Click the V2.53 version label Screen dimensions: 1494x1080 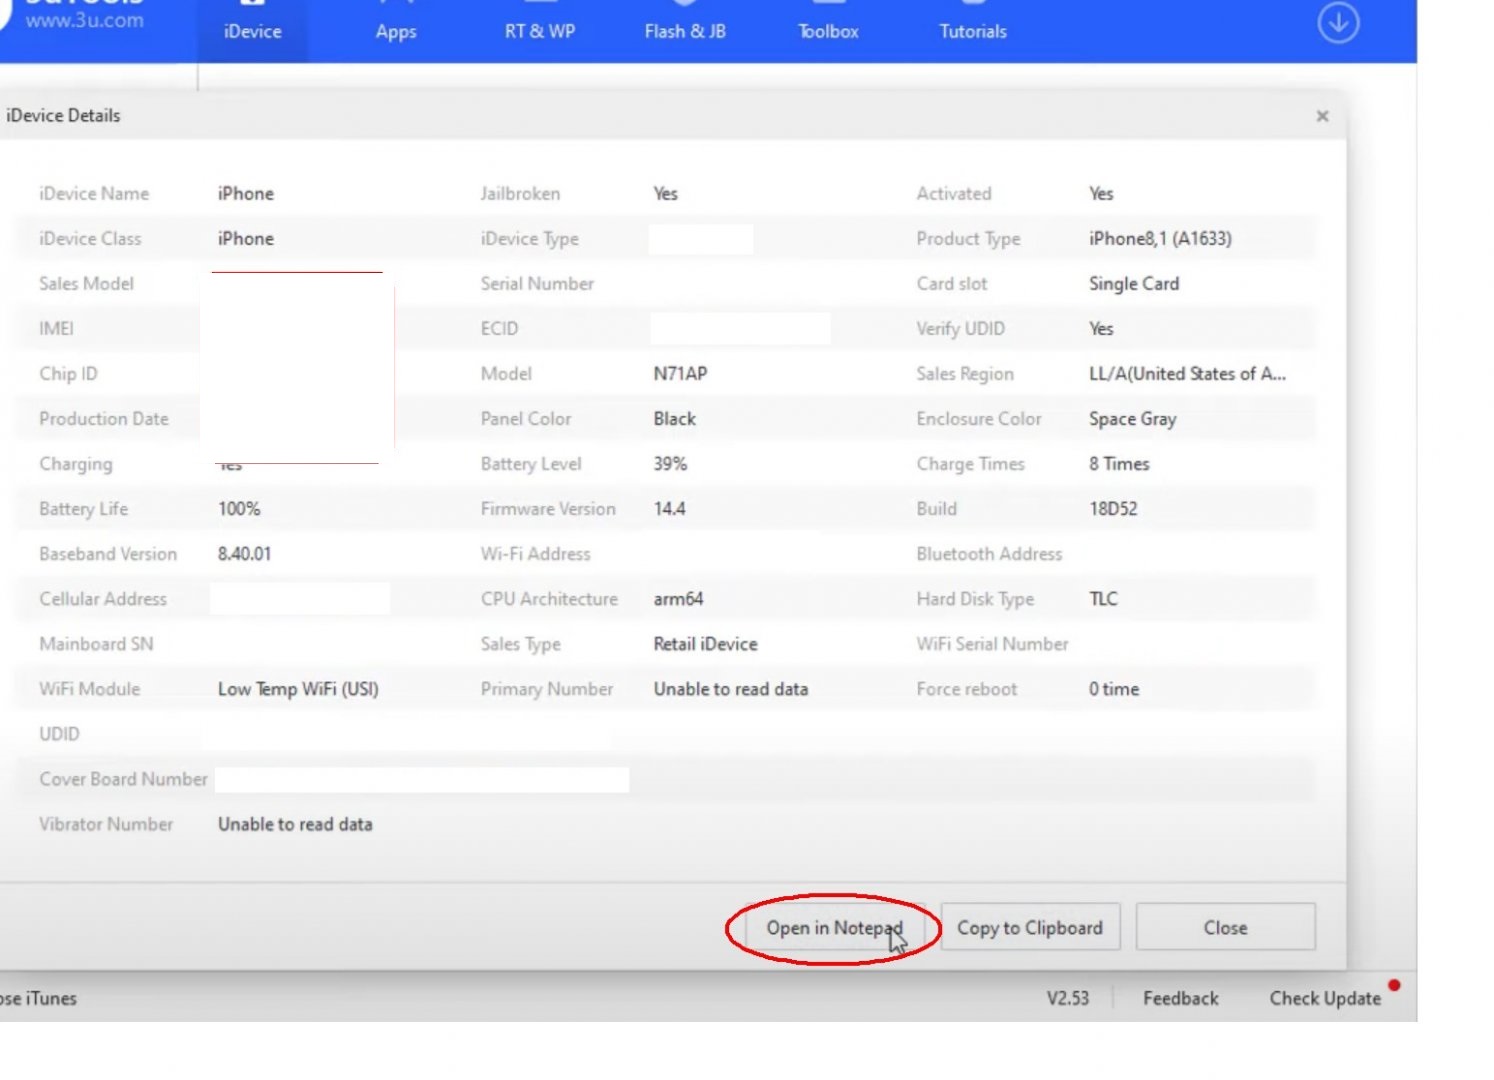click(1067, 998)
